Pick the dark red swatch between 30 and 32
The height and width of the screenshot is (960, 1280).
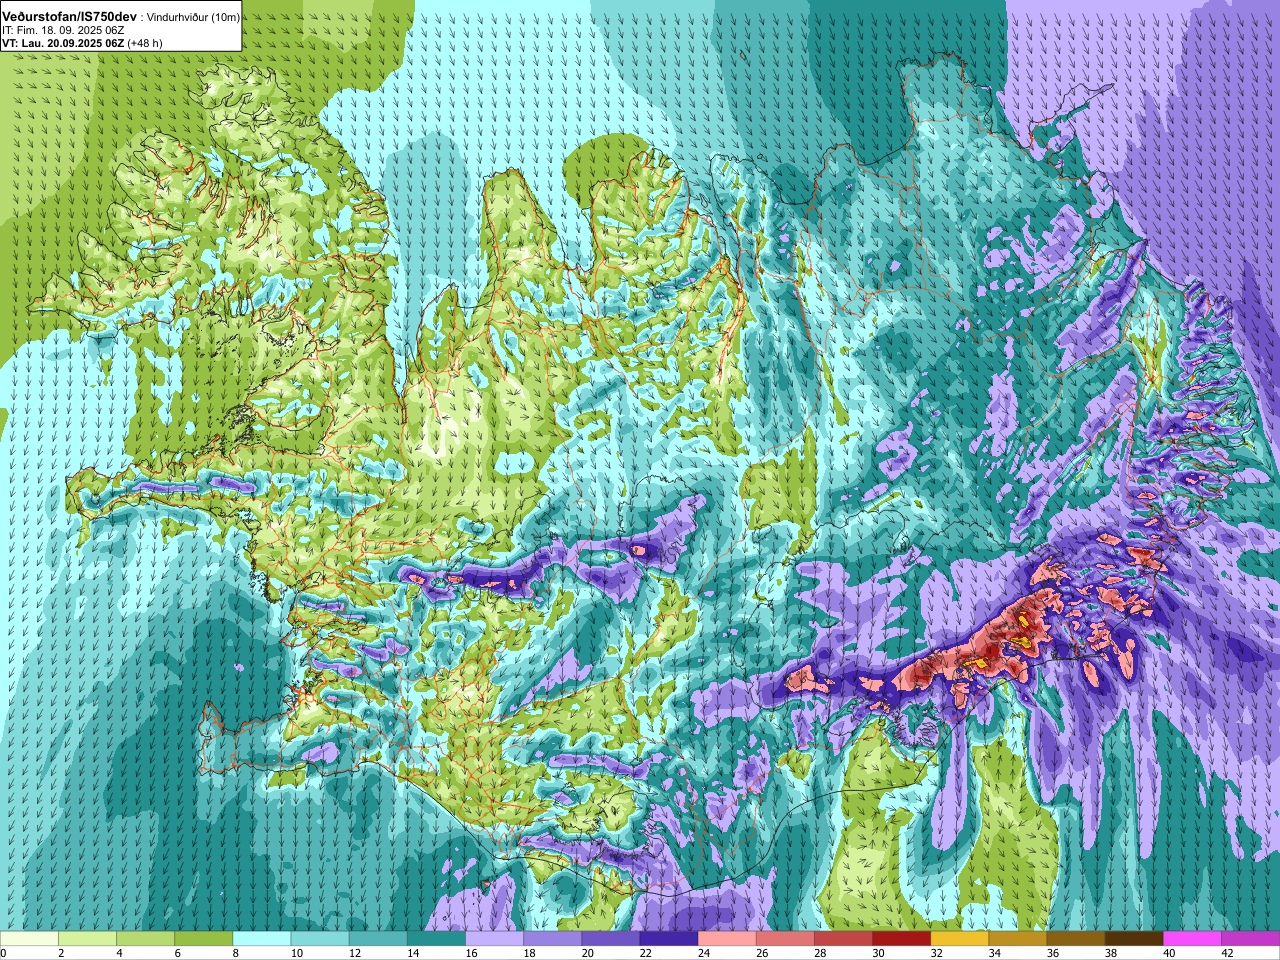[901, 939]
